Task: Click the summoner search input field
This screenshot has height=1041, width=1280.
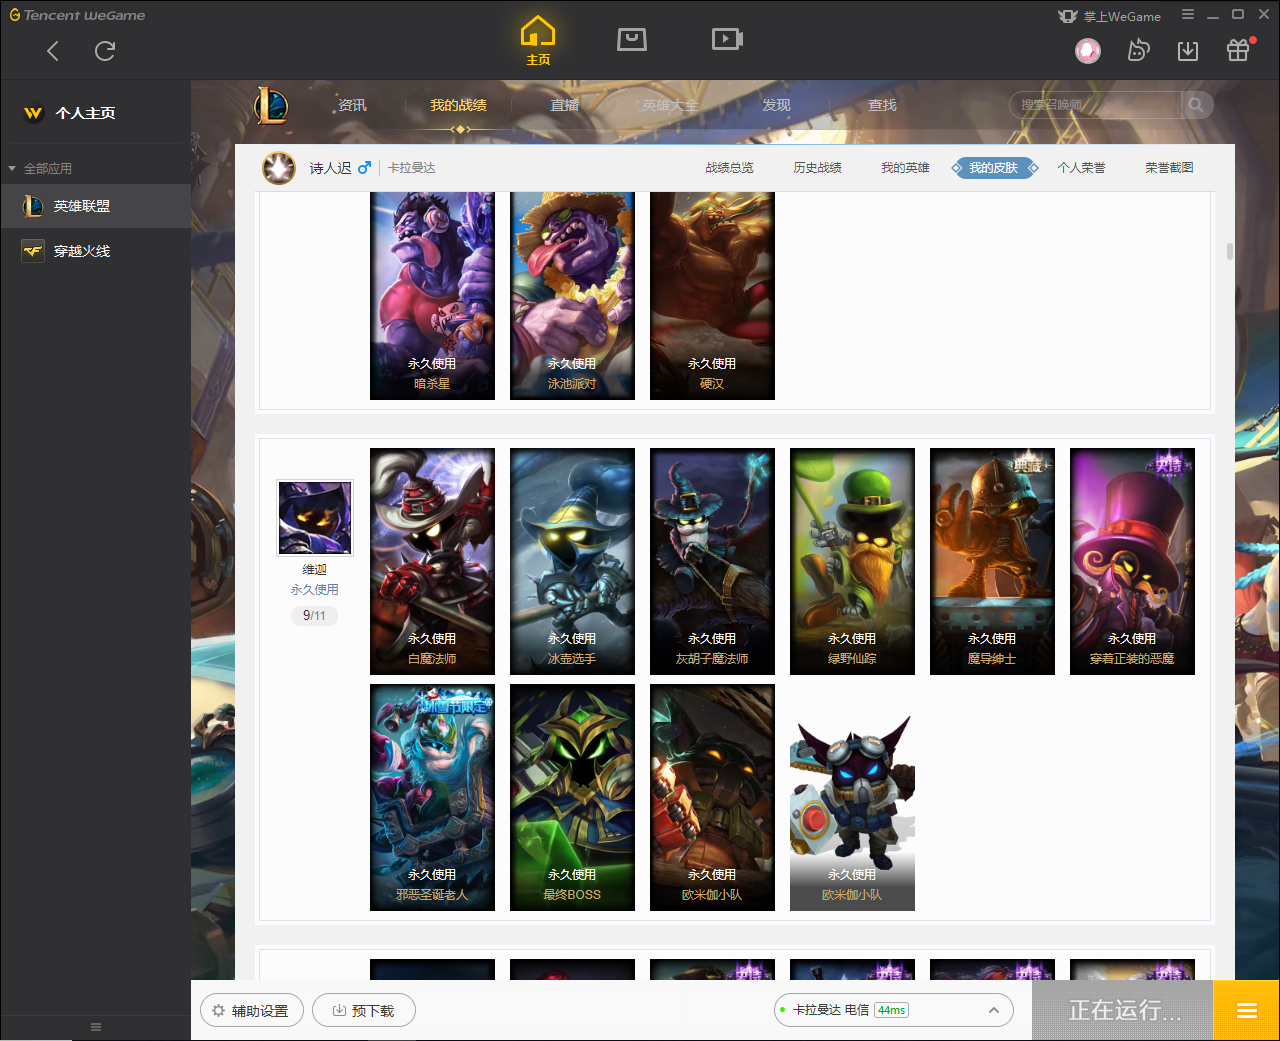Action: pos(1096,105)
